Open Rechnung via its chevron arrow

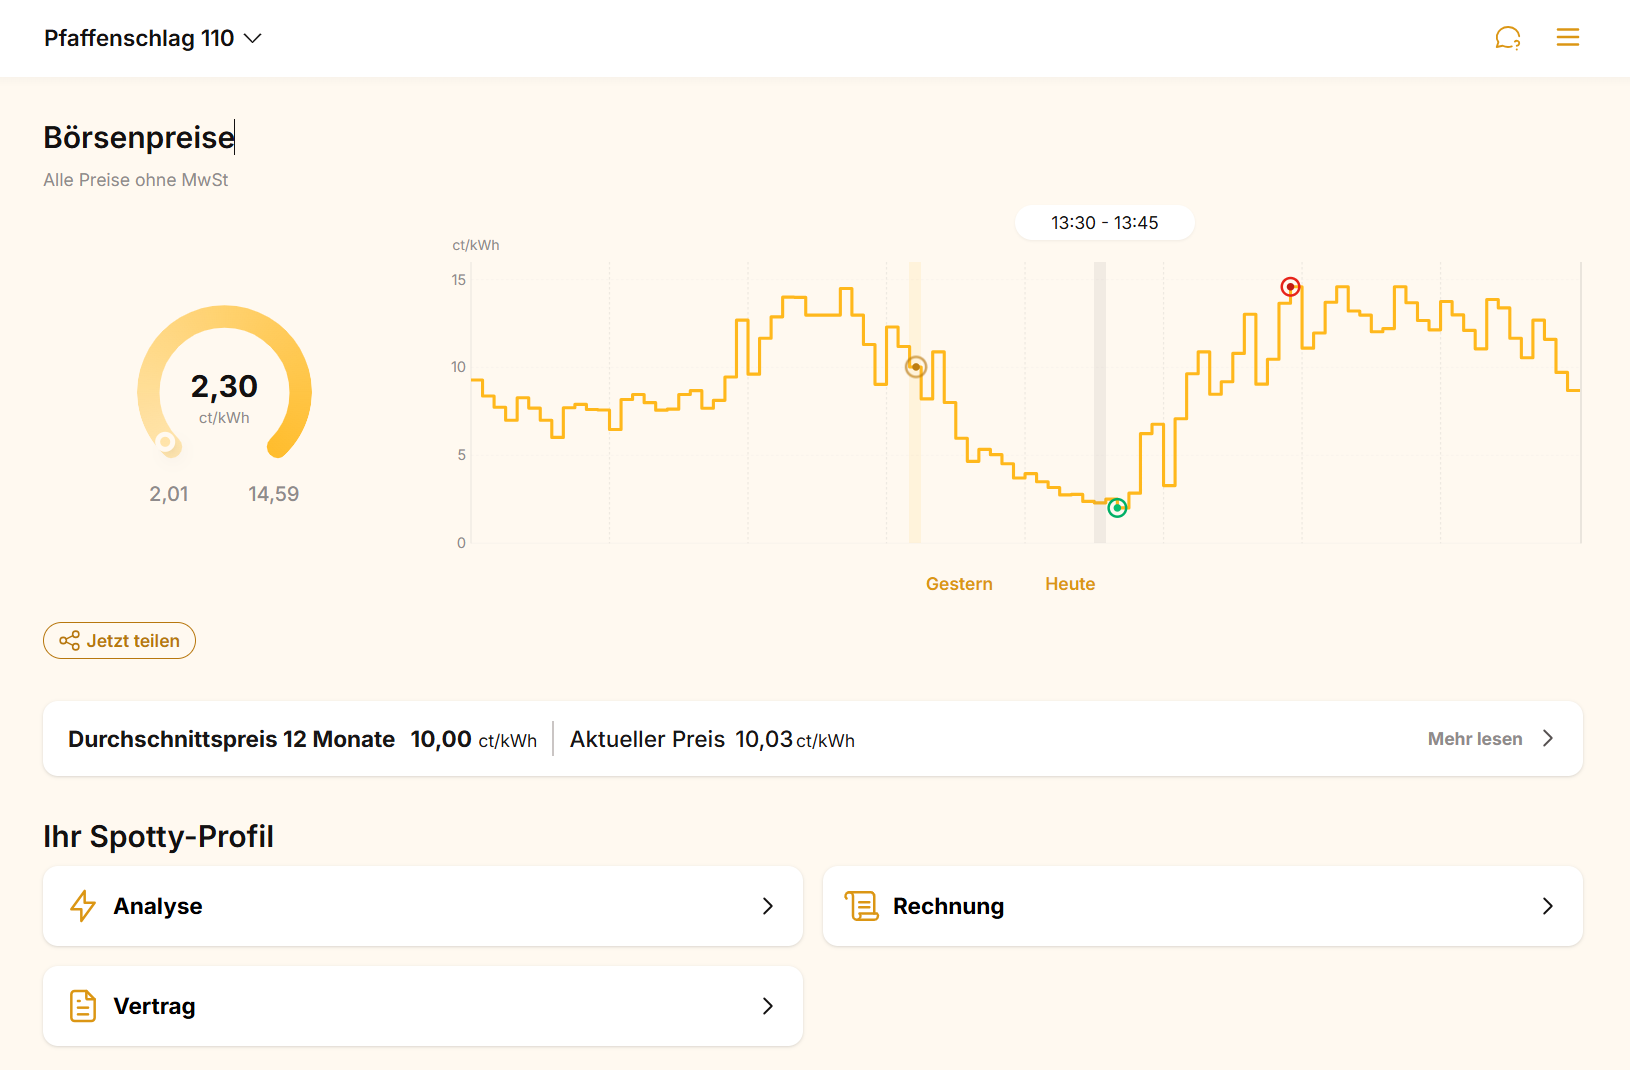pos(1547,906)
